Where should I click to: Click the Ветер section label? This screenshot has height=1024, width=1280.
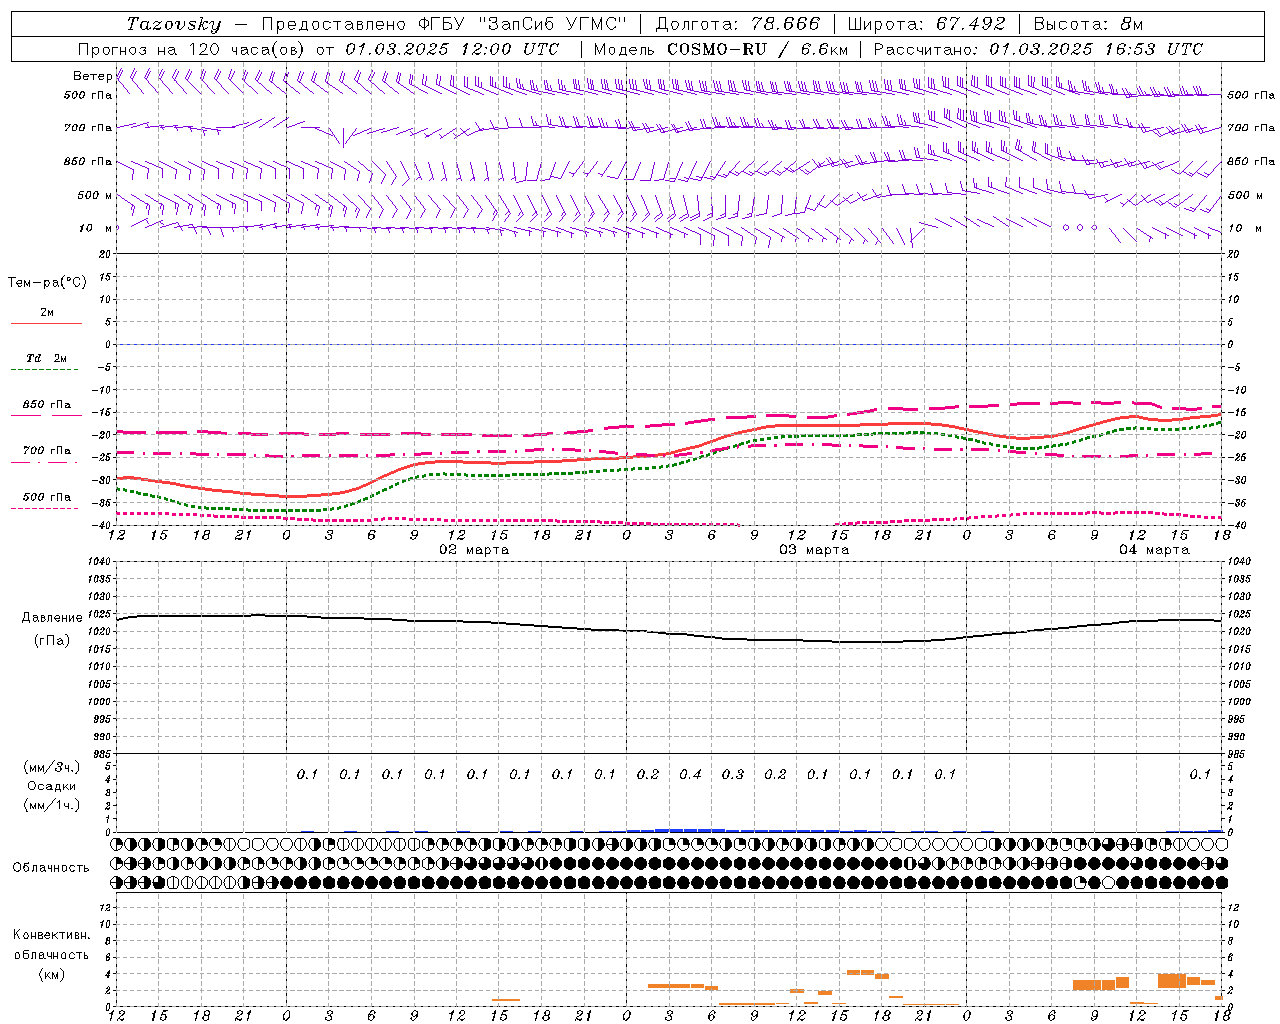click(93, 76)
